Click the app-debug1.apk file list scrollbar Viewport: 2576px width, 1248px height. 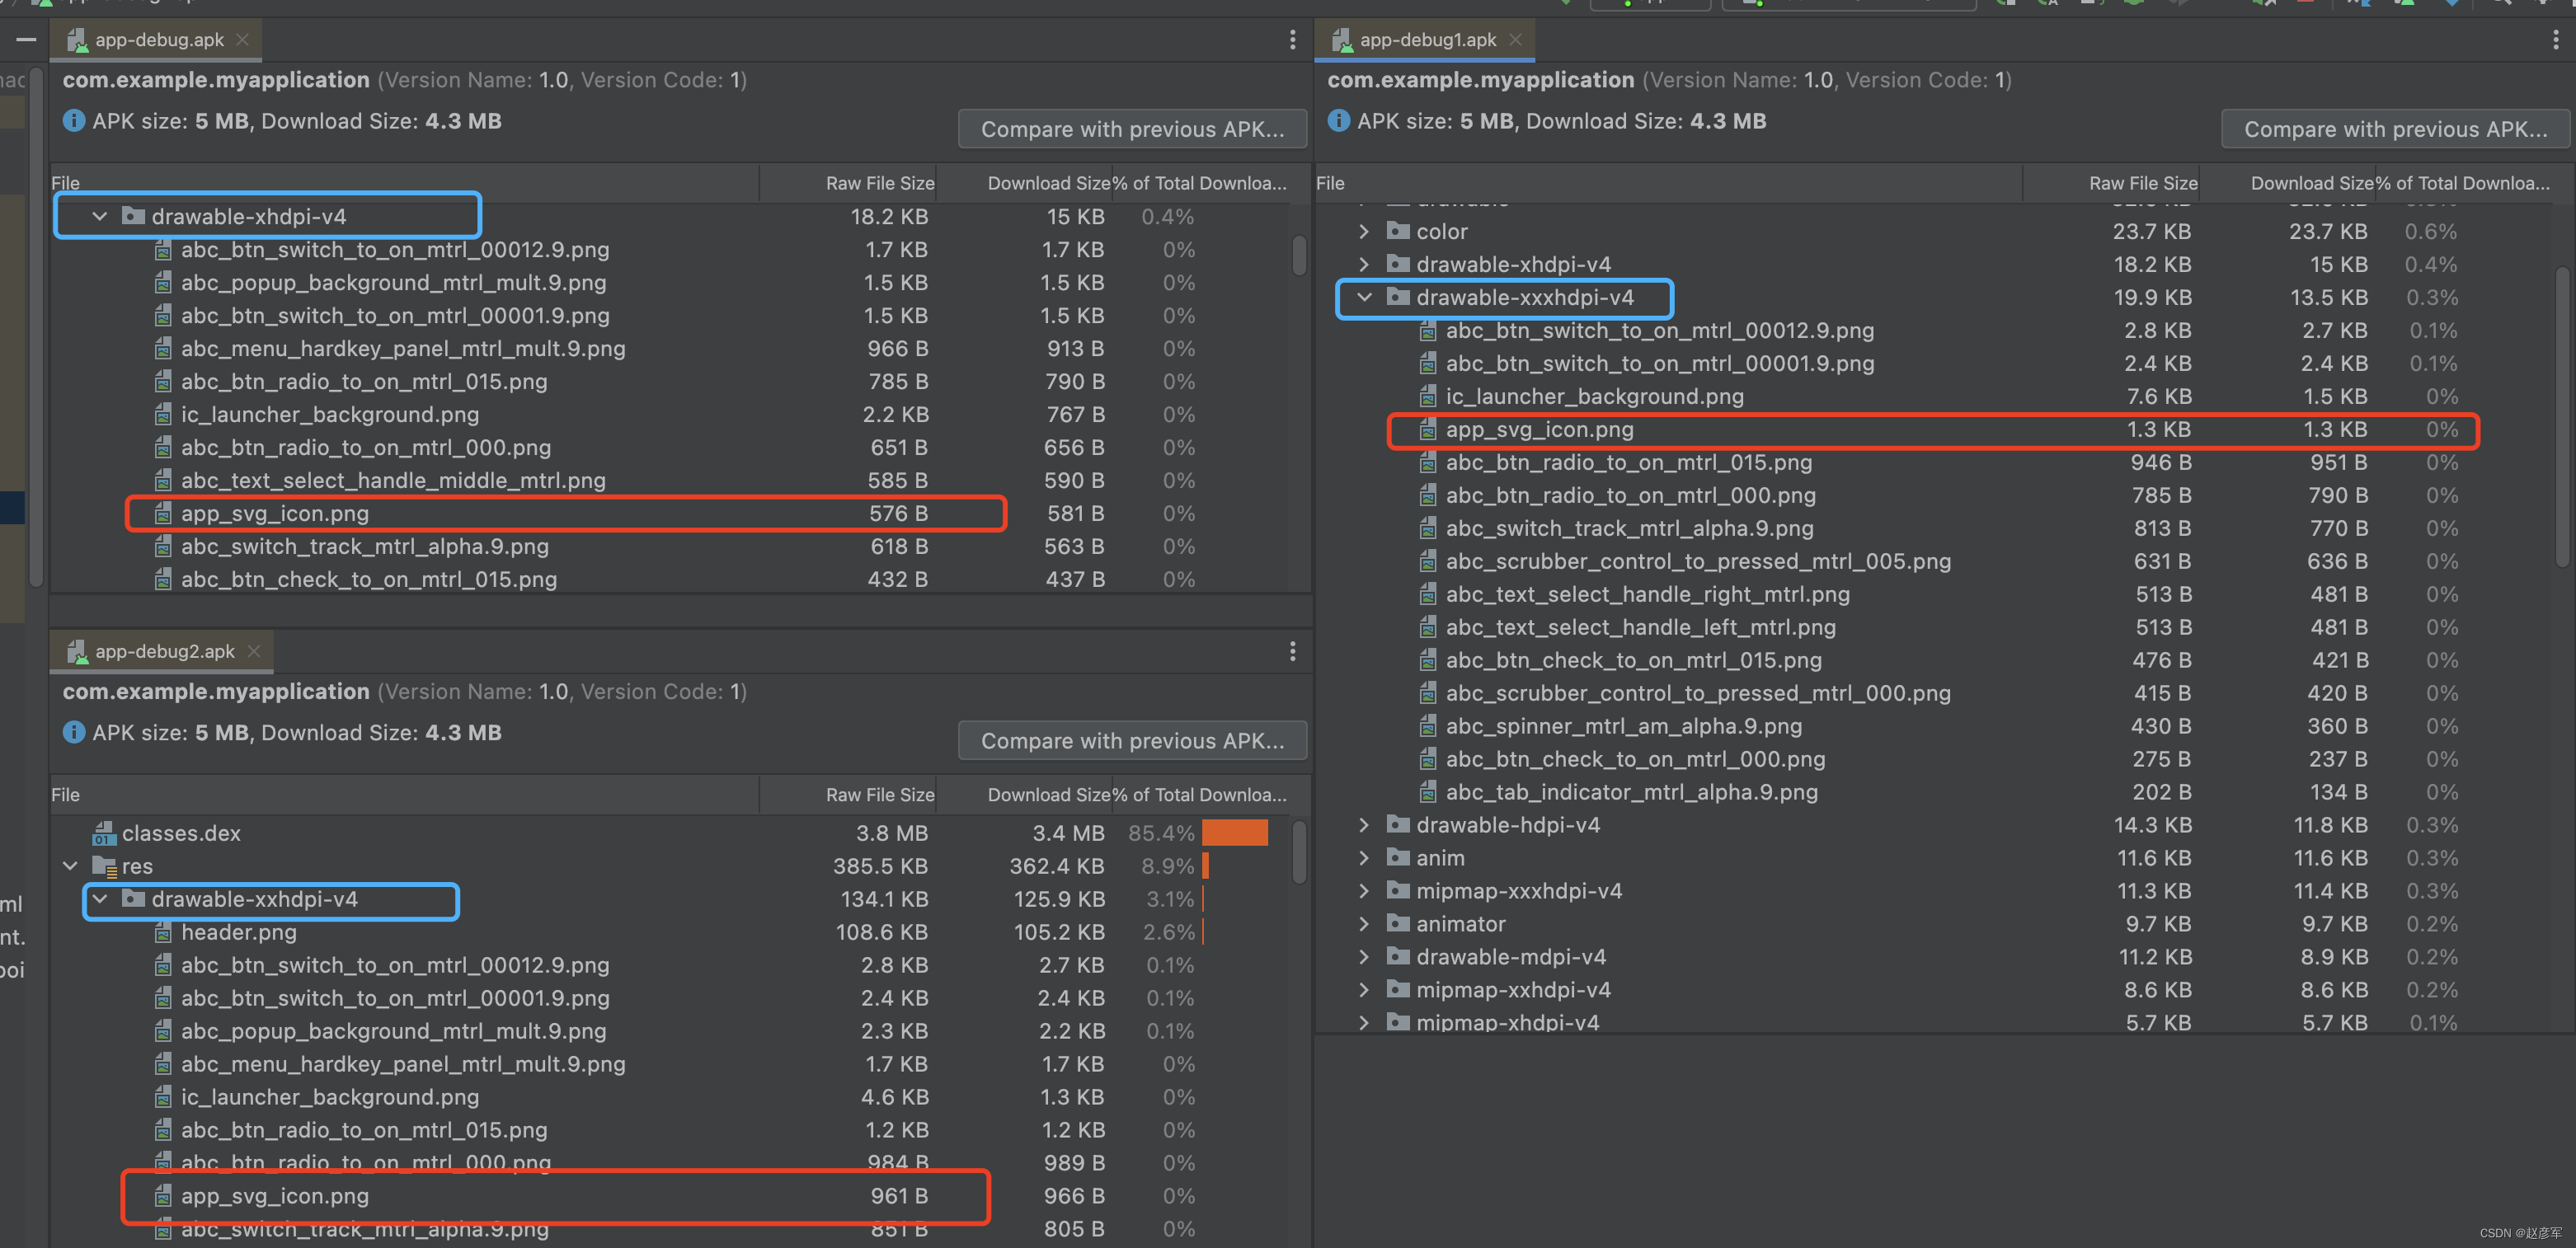click(2562, 416)
